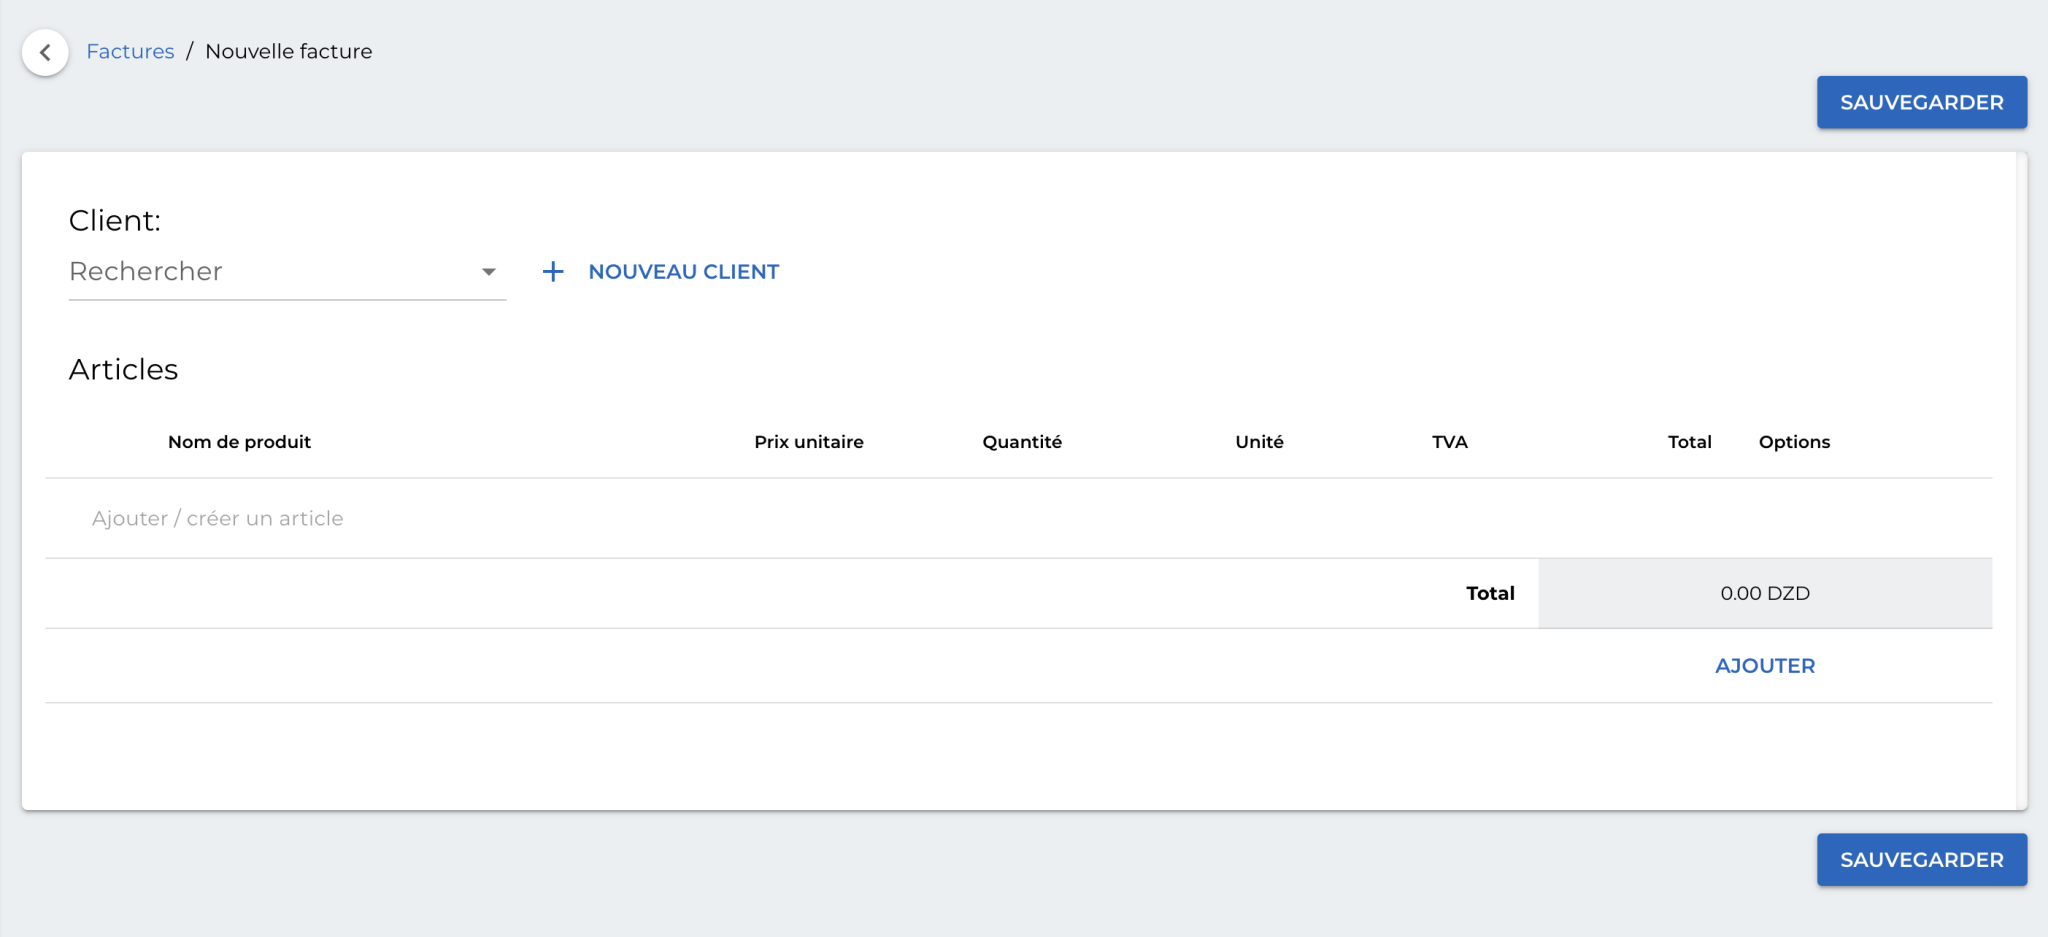Click the Options column header
2048x937 pixels.
pos(1794,441)
